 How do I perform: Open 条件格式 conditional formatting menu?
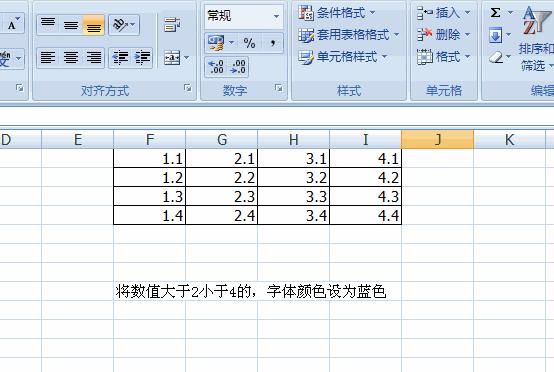pyautogui.click(x=336, y=13)
